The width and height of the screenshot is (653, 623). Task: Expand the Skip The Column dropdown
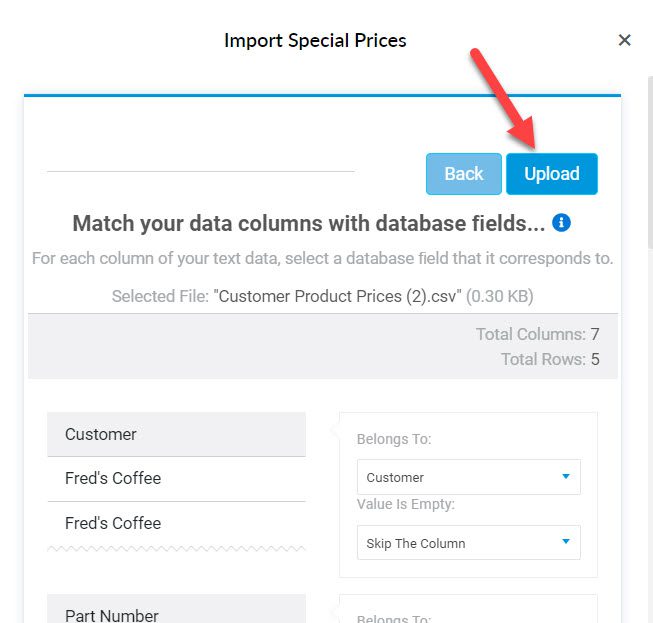(469, 543)
